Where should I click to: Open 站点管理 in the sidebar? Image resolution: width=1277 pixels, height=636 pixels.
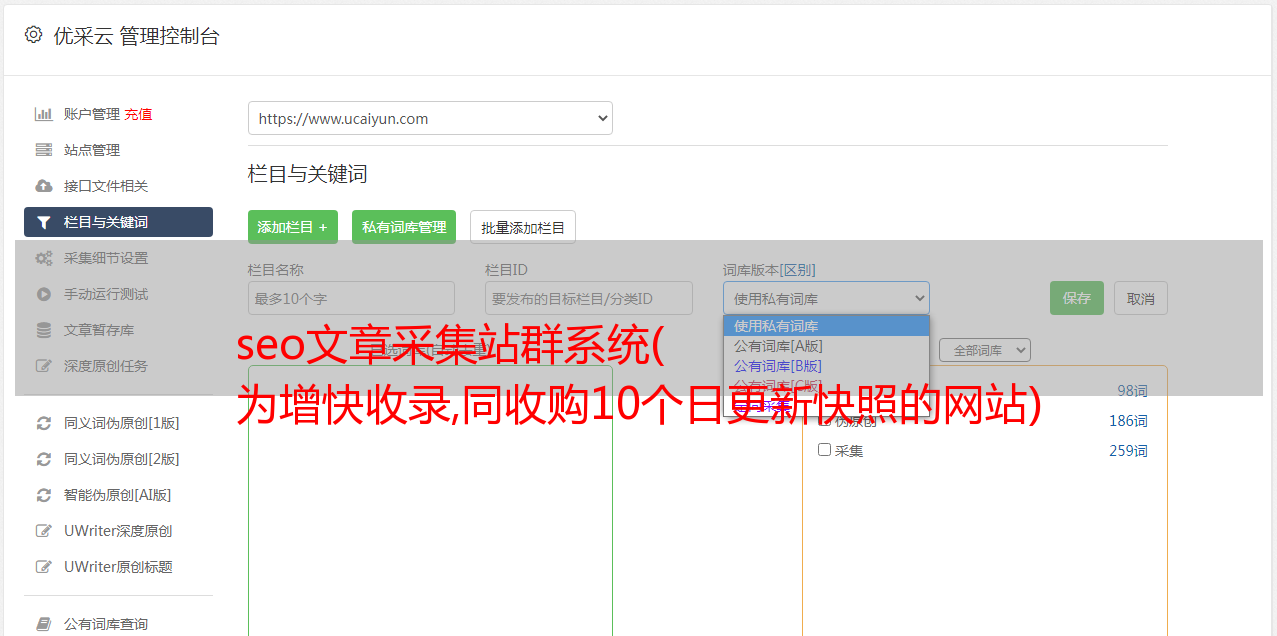pos(92,150)
